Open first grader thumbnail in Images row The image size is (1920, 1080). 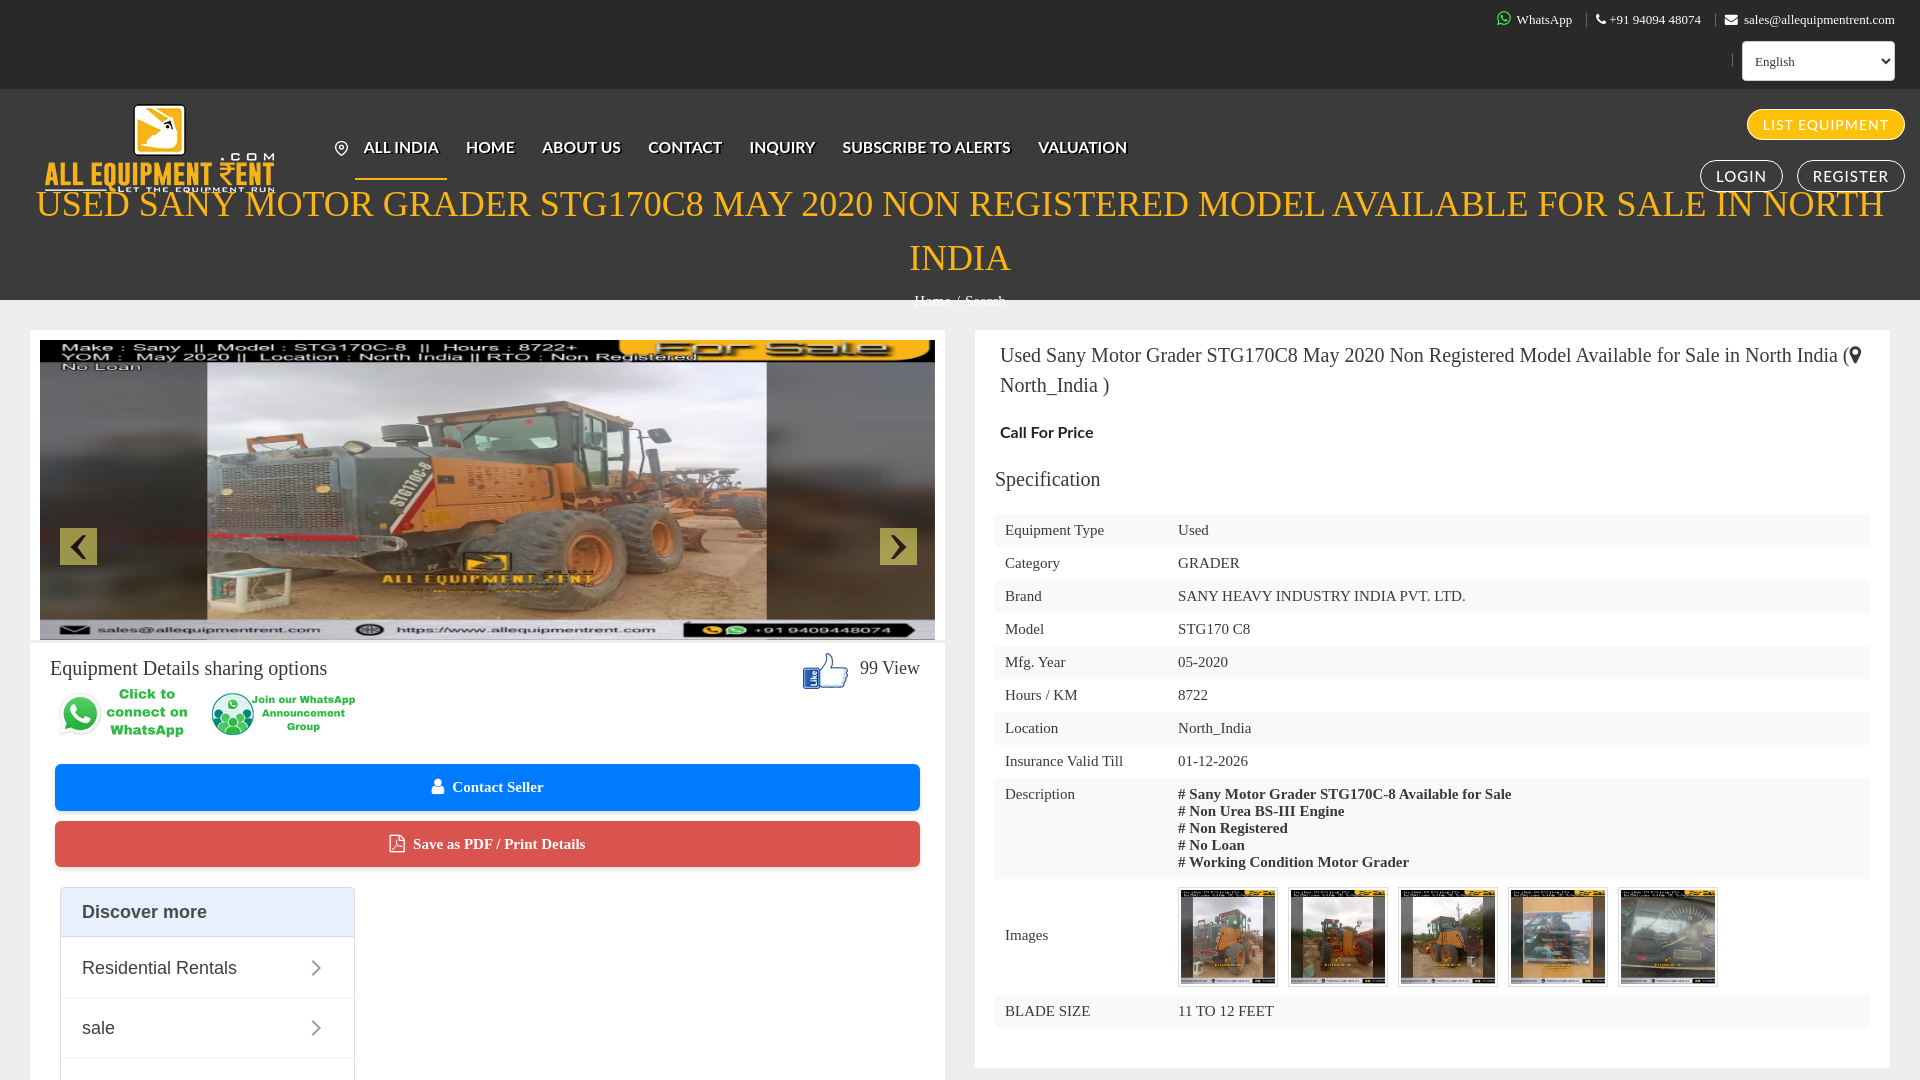click(x=1228, y=937)
